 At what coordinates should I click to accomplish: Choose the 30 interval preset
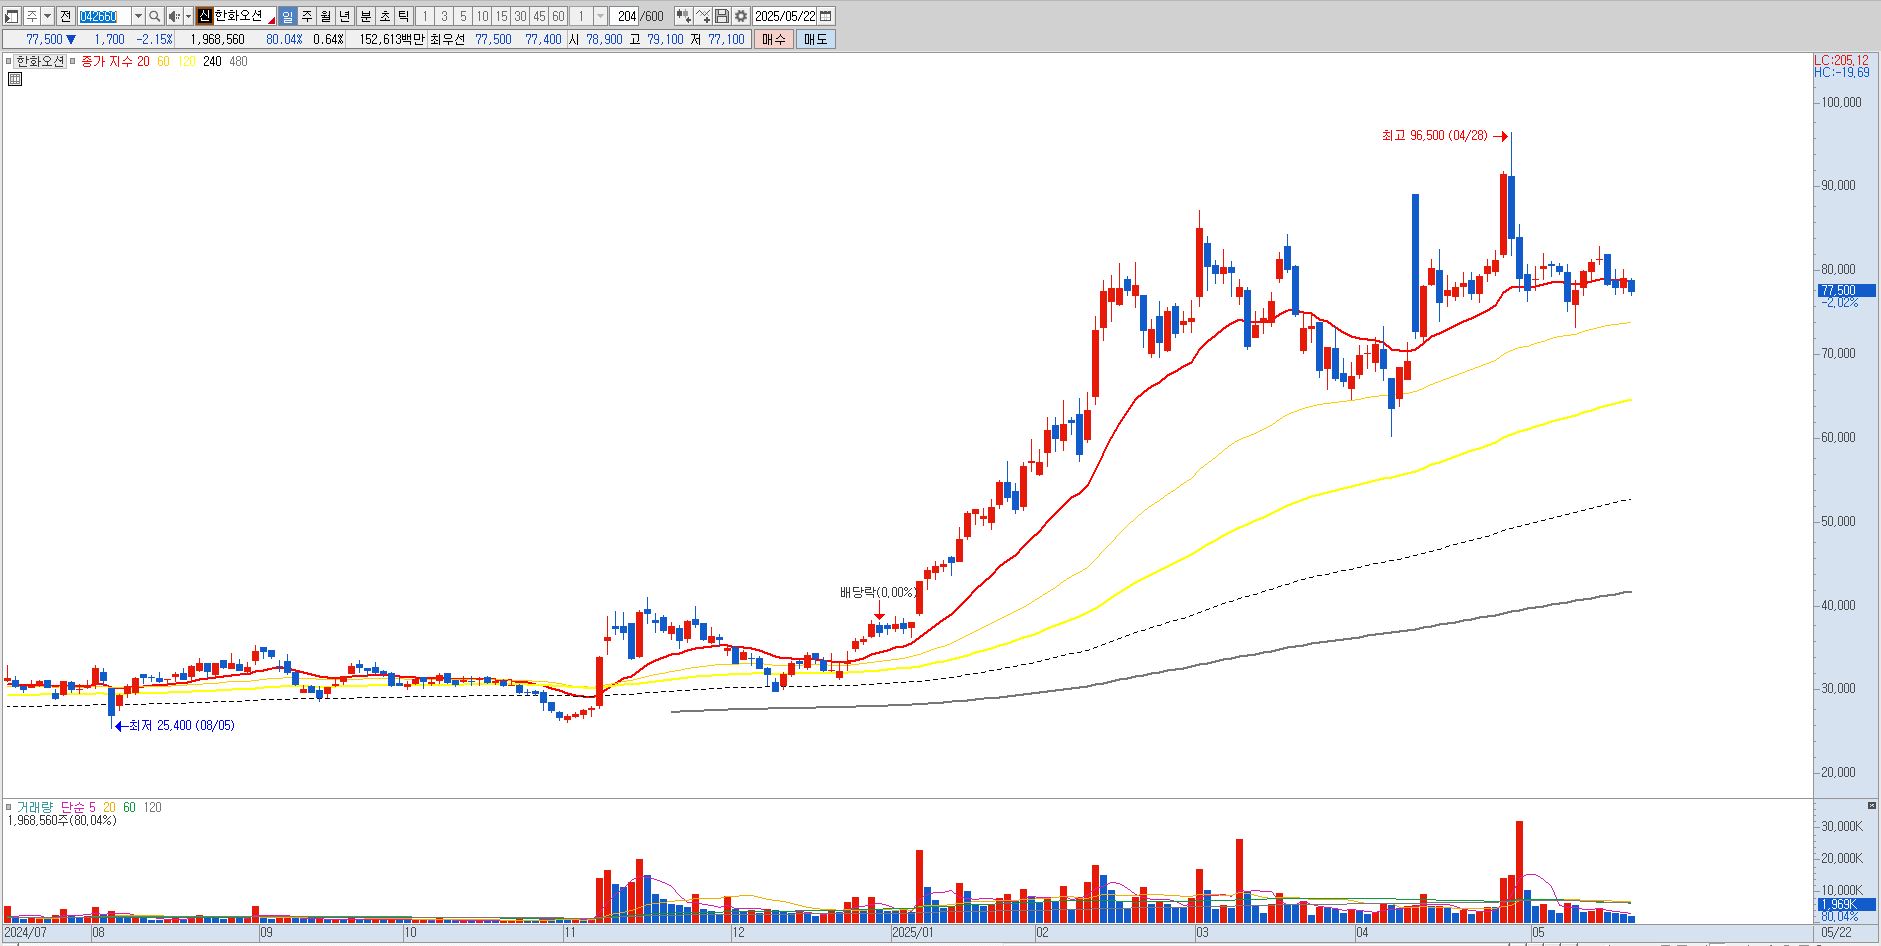520,16
